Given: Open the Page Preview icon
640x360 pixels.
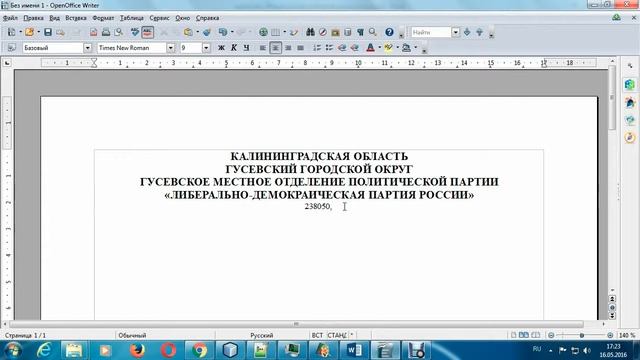Looking at the screenshot, I should pyautogui.click(x=118, y=32).
